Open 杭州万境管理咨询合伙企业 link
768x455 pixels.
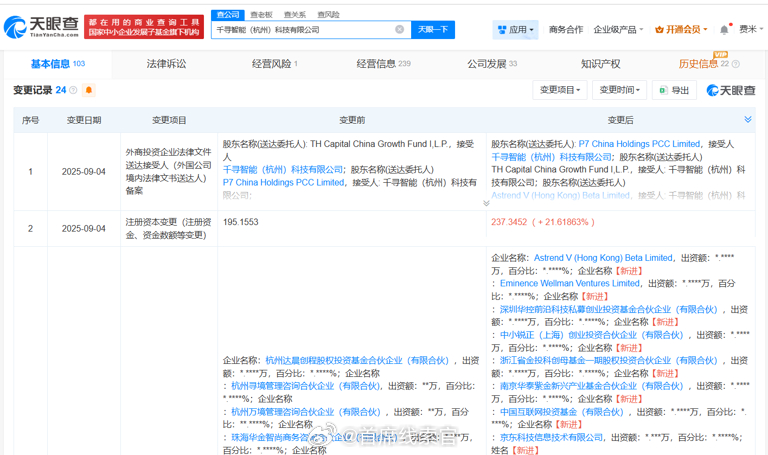tap(306, 412)
